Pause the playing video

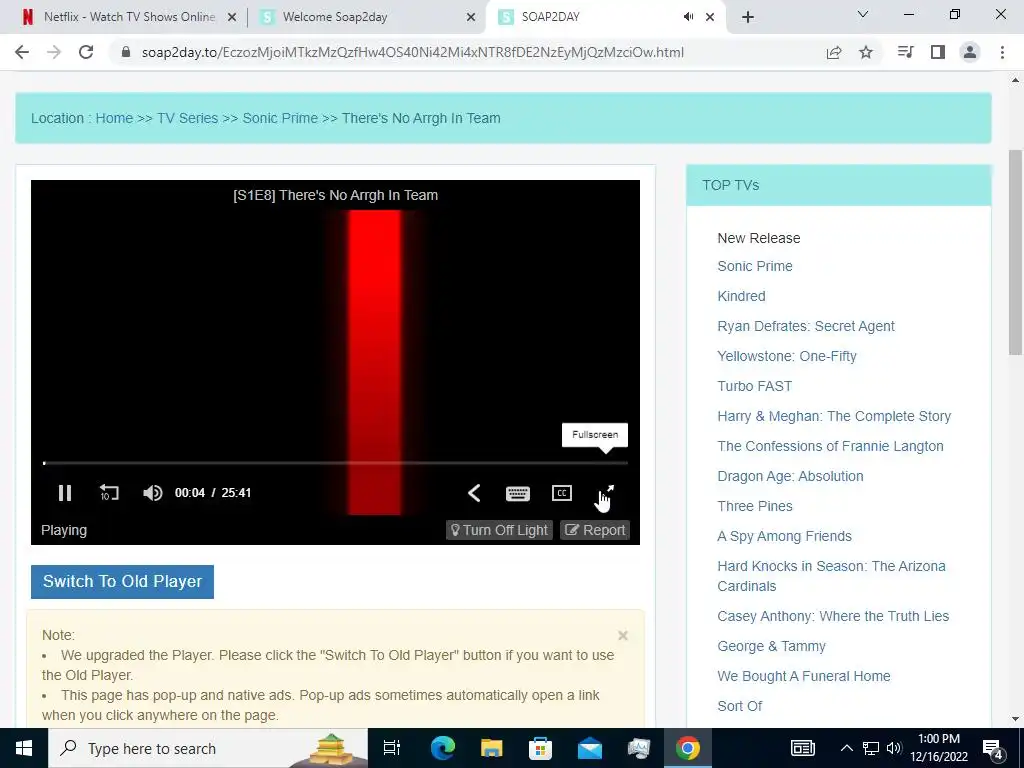click(x=65, y=492)
